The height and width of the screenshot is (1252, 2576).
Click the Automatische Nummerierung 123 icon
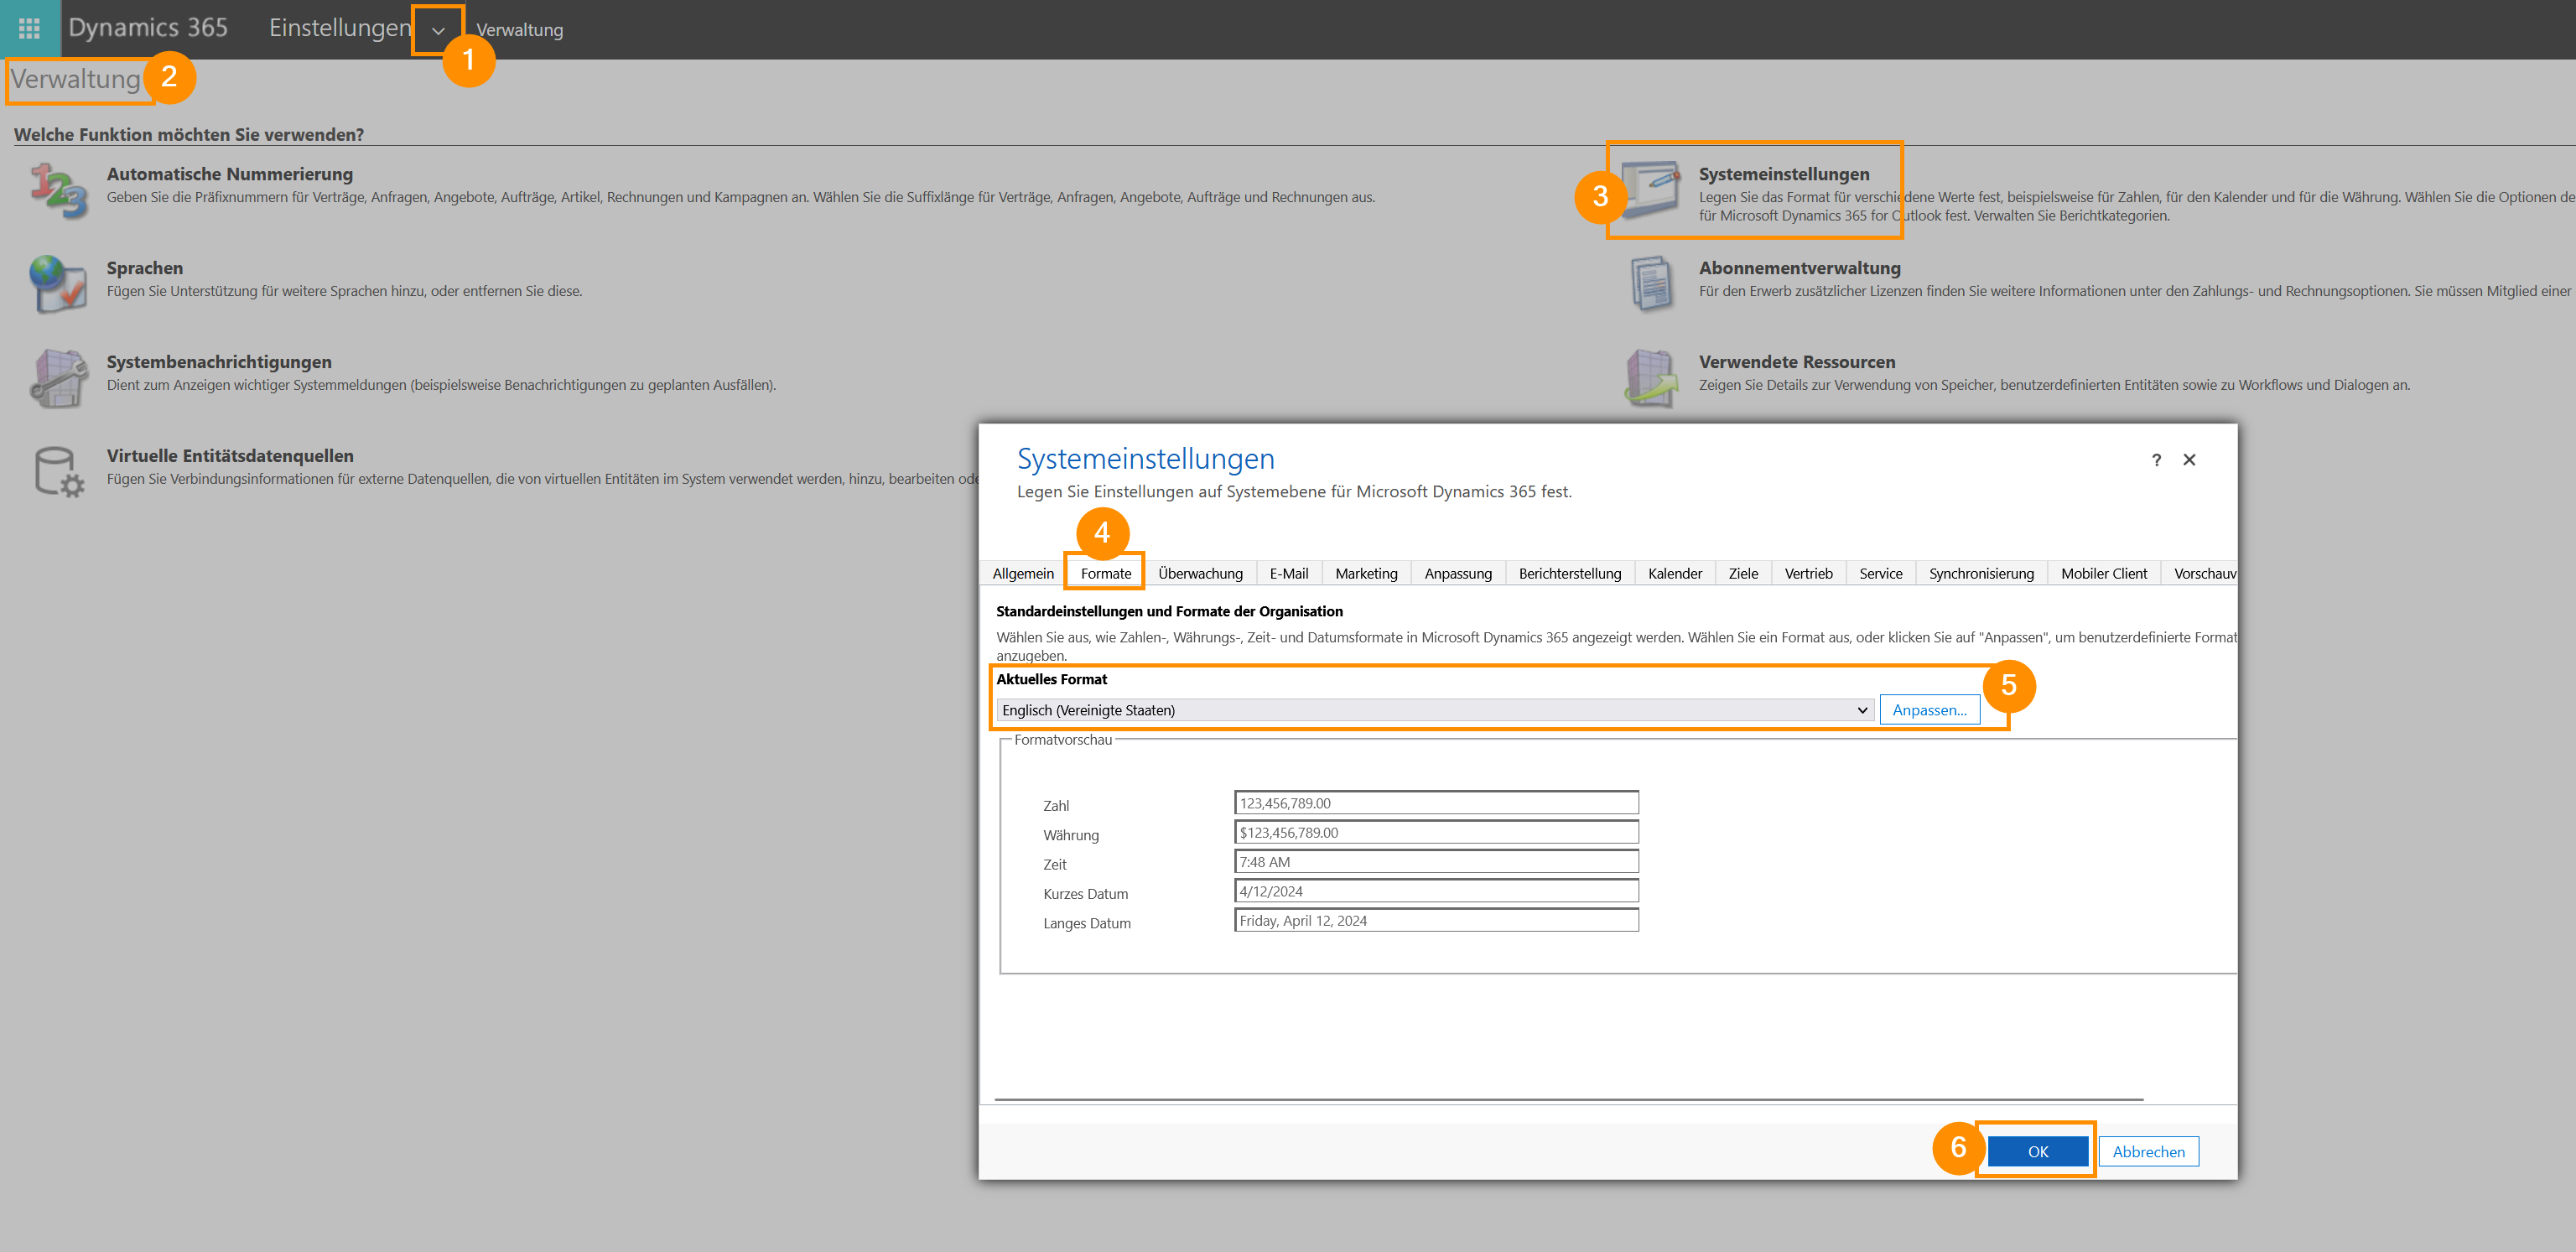58,190
